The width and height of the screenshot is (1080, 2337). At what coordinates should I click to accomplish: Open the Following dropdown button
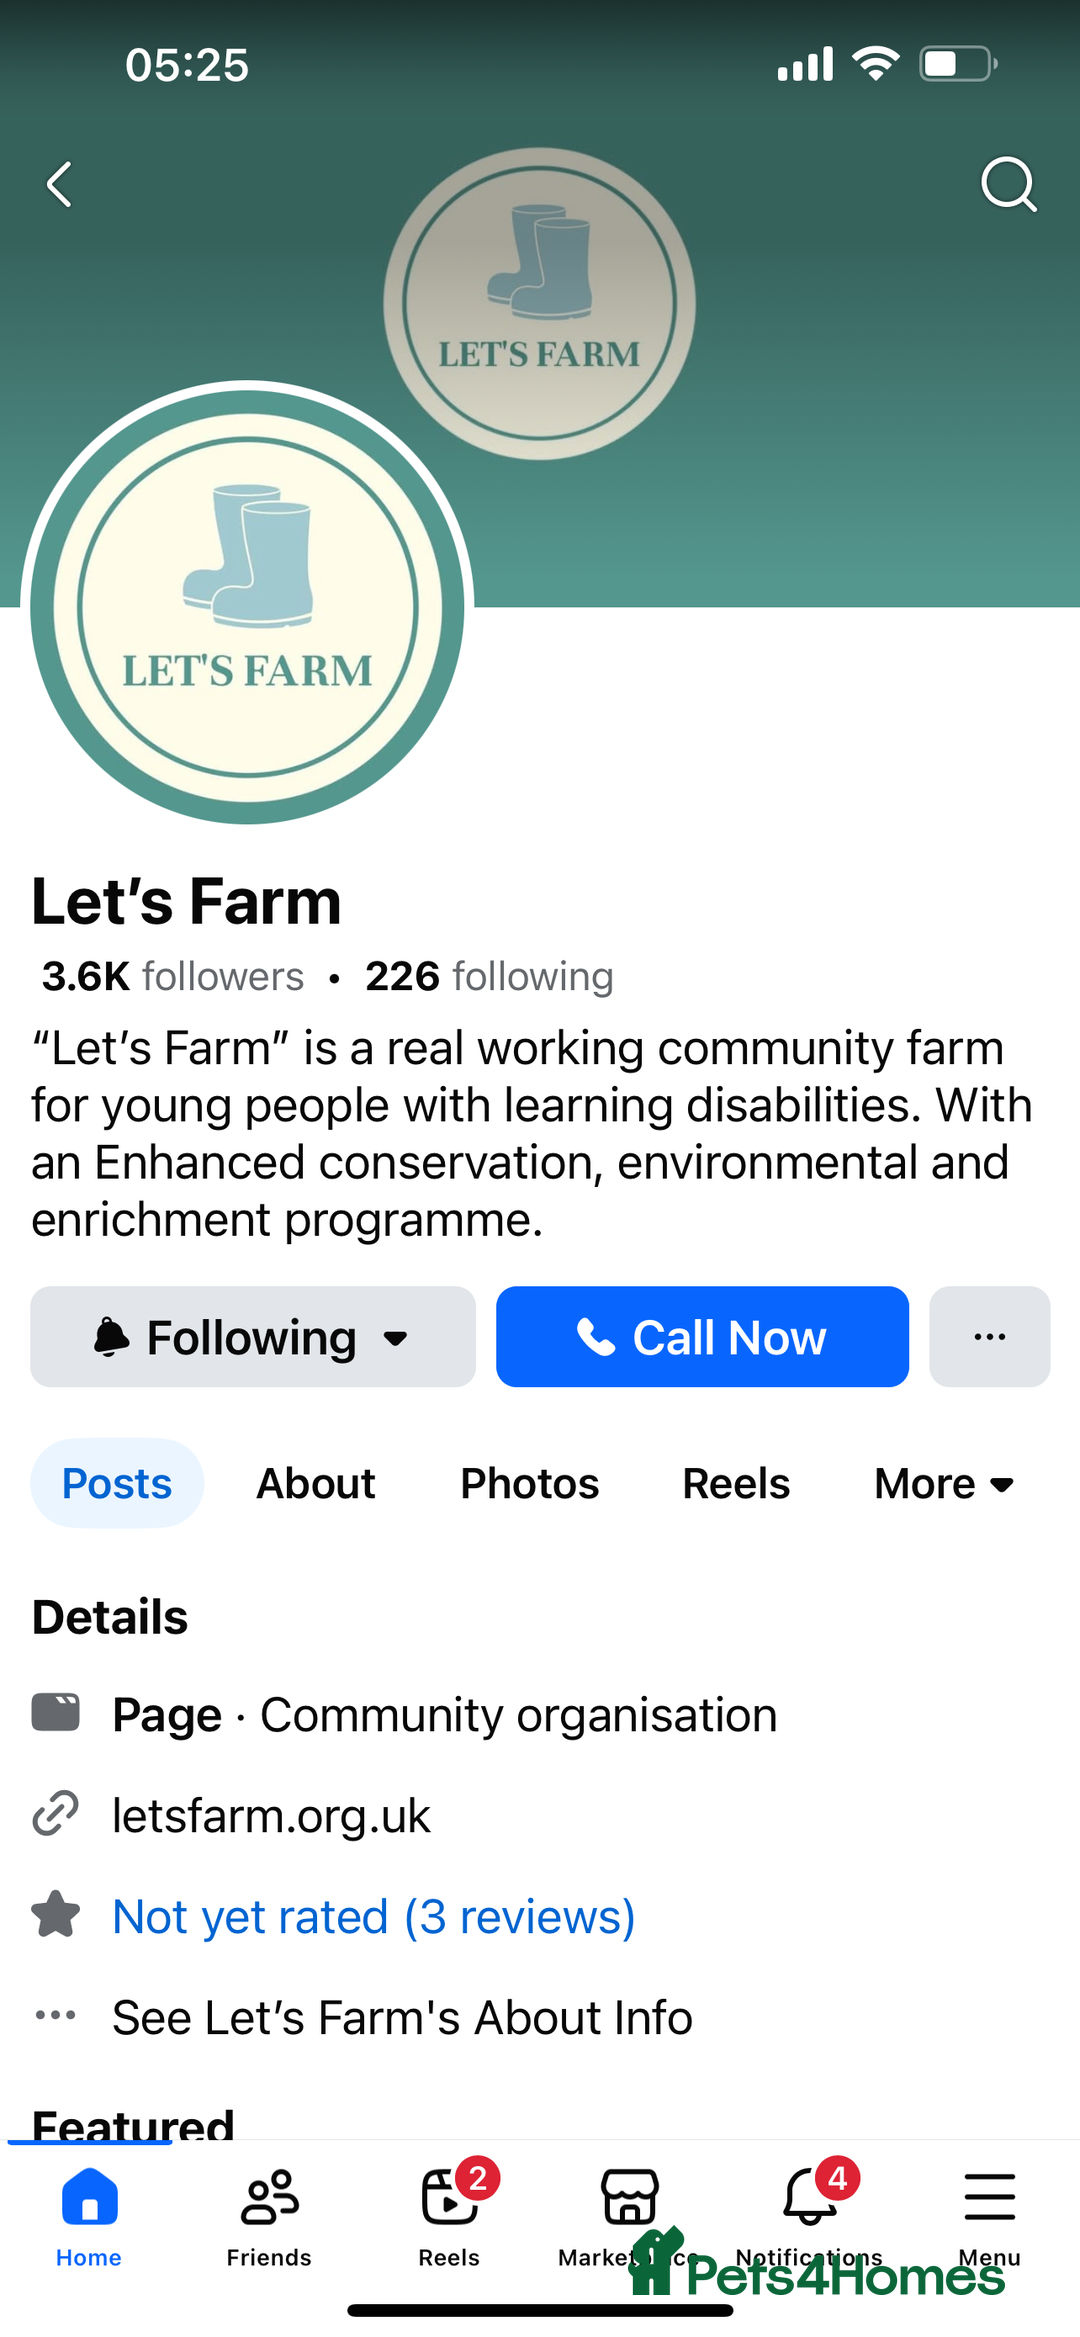pyautogui.click(x=253, y=1336)
